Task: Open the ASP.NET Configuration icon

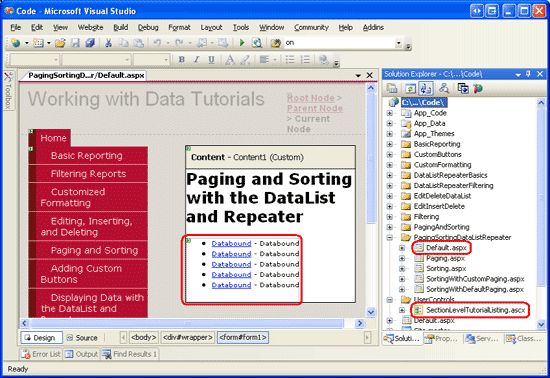Action: coord(478,88)
